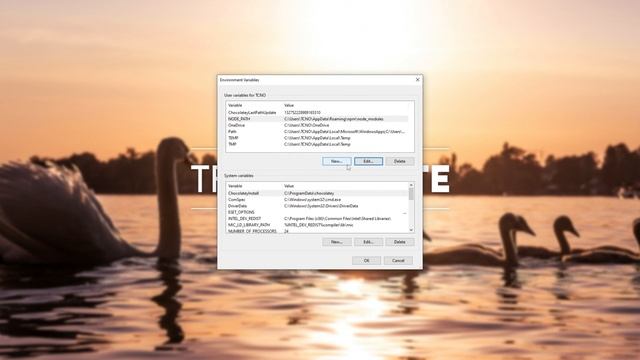This screenshot has height=360, width=640.
Task: Select the NUMBER_OF_PROCESSORS system variable row
Action: click(317, 231)
